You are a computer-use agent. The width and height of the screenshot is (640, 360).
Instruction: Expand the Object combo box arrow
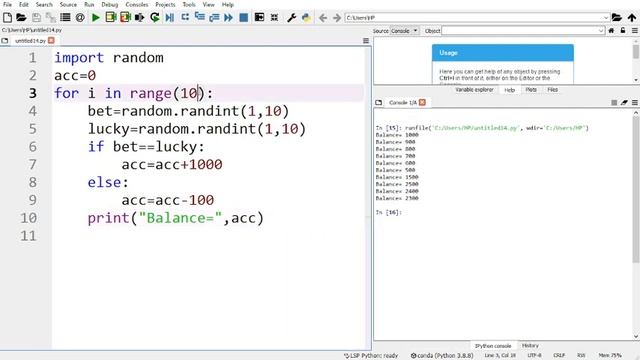pos(600,31)
